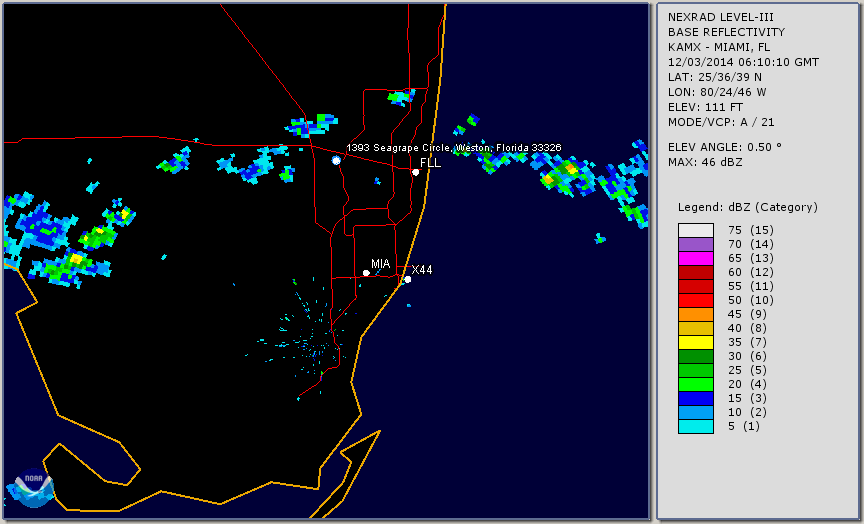Click the 40 dBZ gold legend swatch

tap(696, 328)
